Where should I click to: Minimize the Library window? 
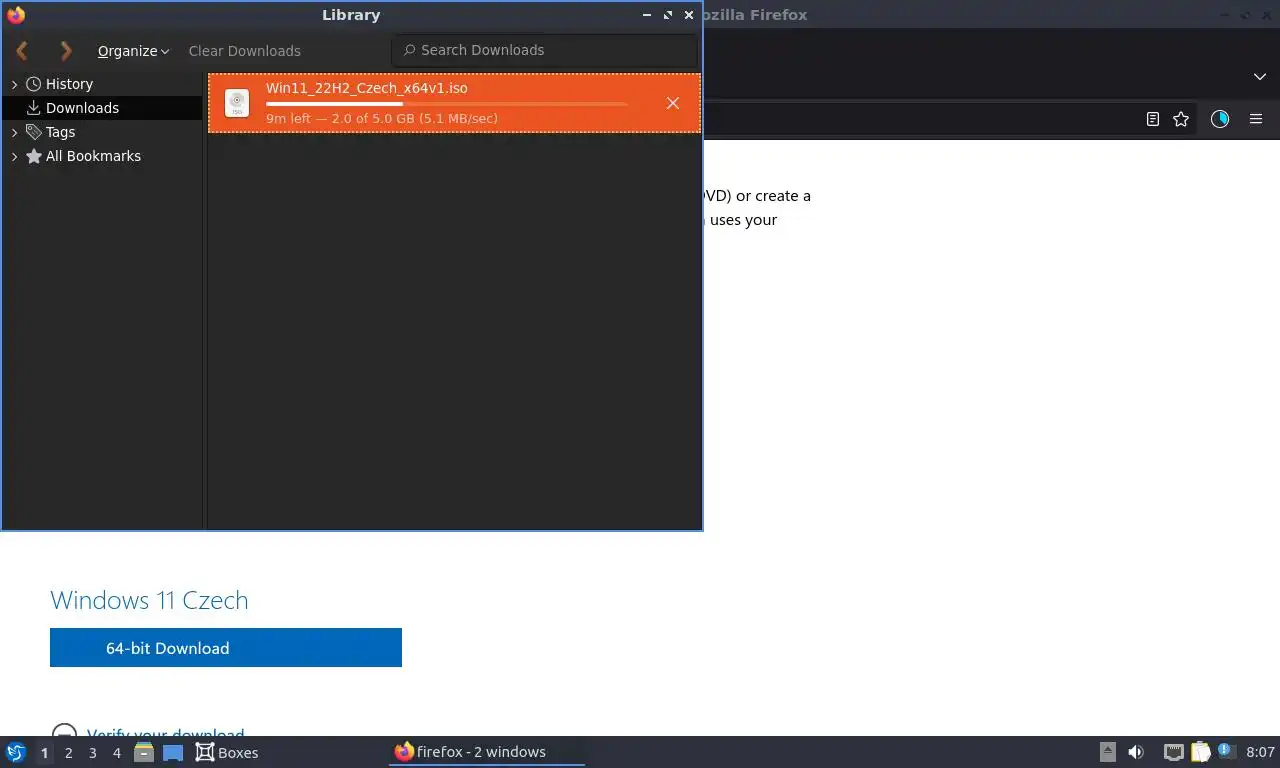tap(647, 15)
